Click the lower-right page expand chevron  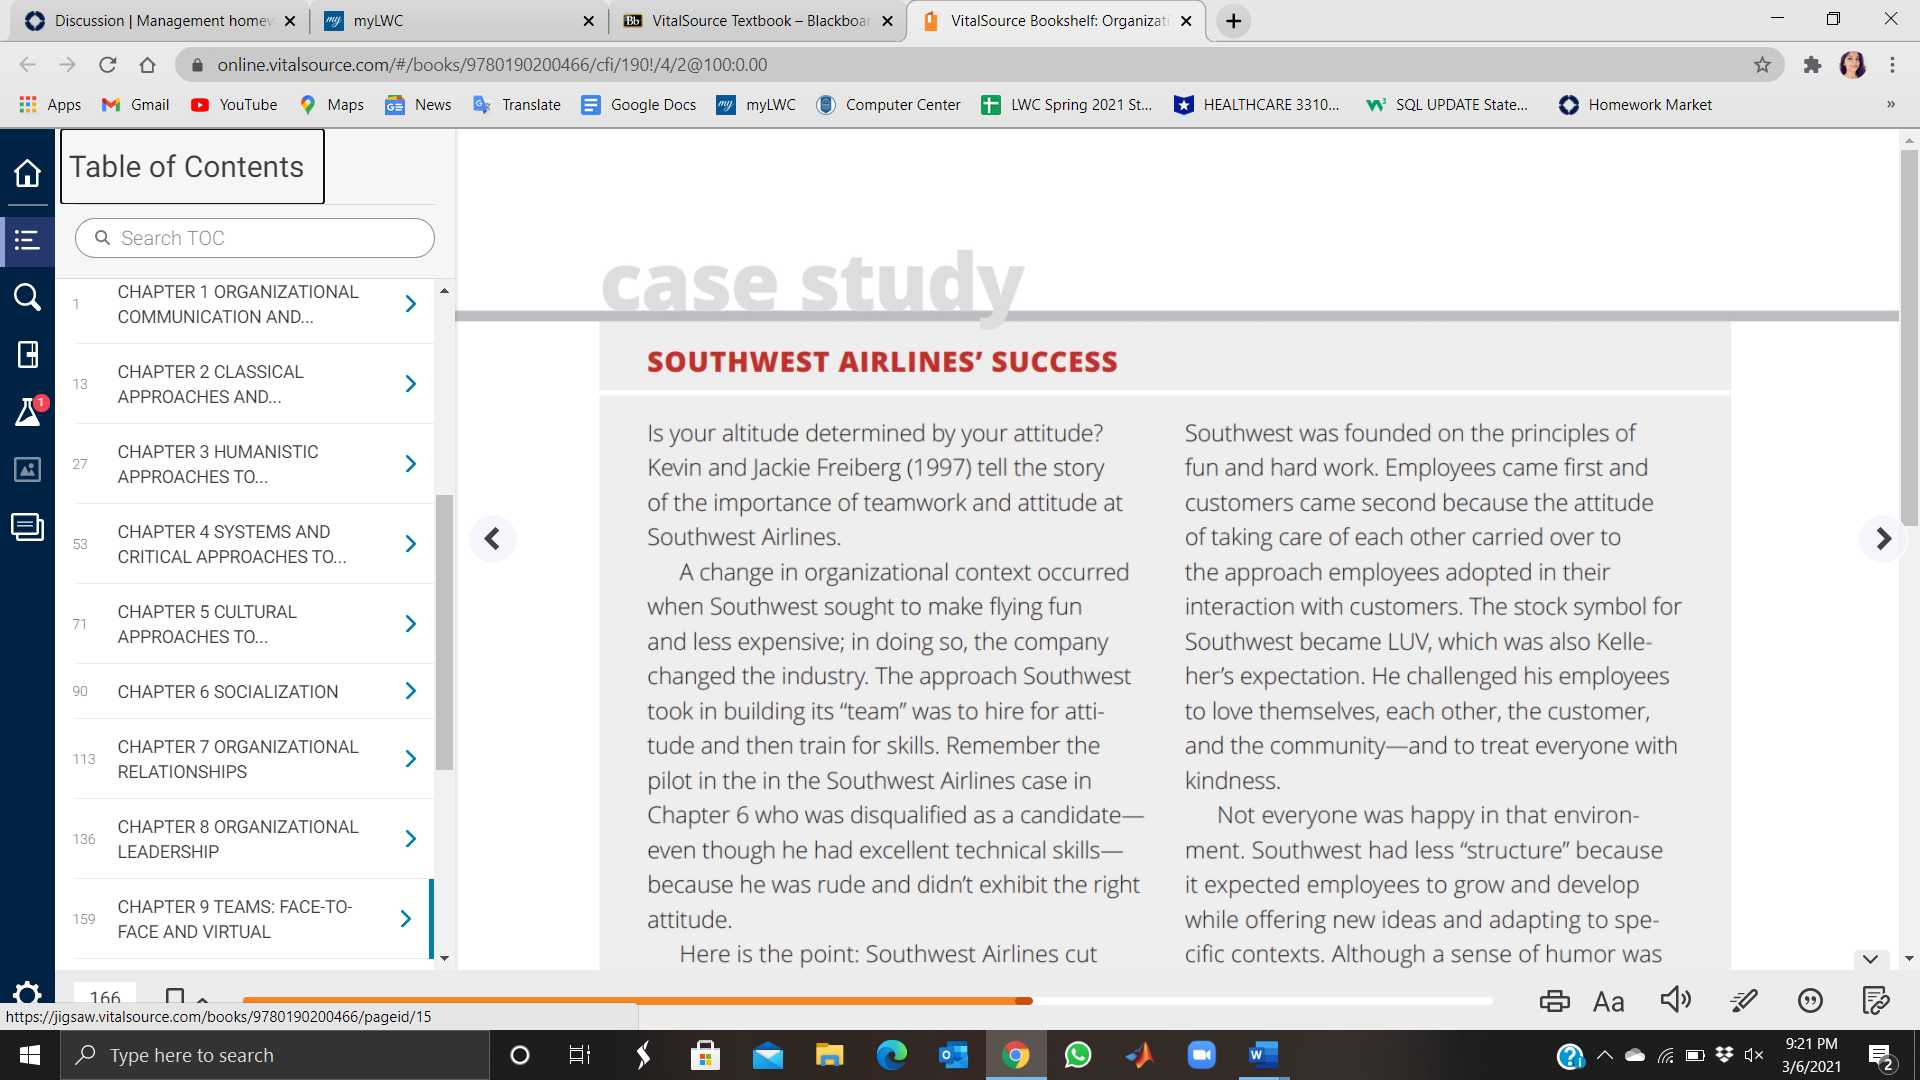point(1870,959)
